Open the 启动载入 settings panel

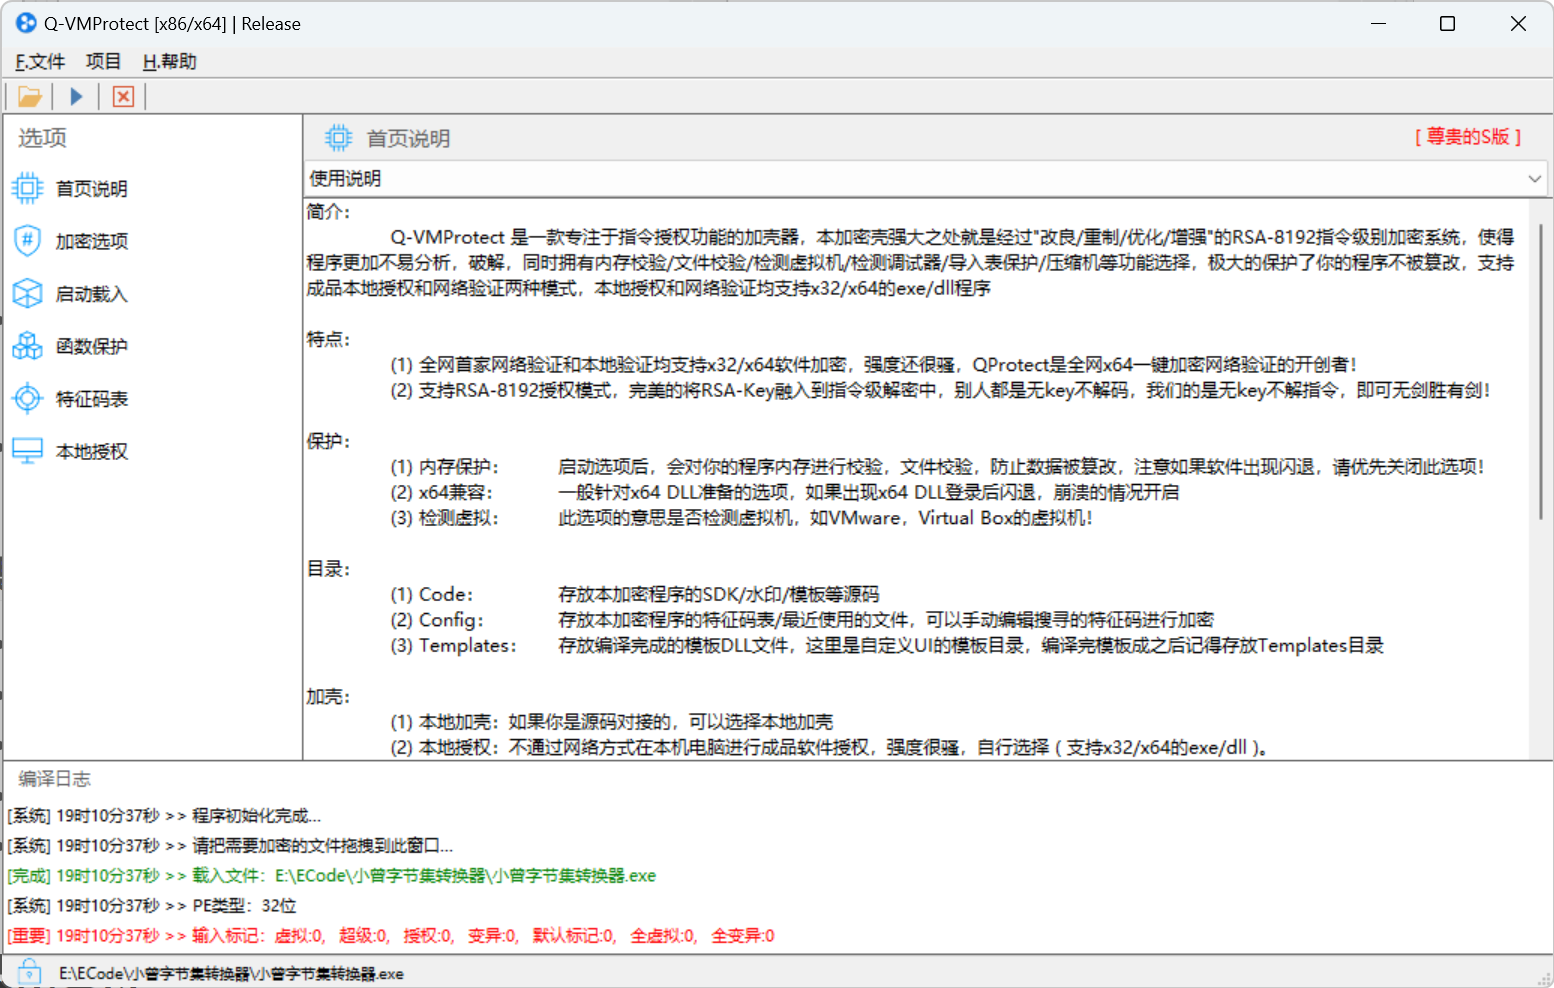pyautogui.click(x=91, y=293)
